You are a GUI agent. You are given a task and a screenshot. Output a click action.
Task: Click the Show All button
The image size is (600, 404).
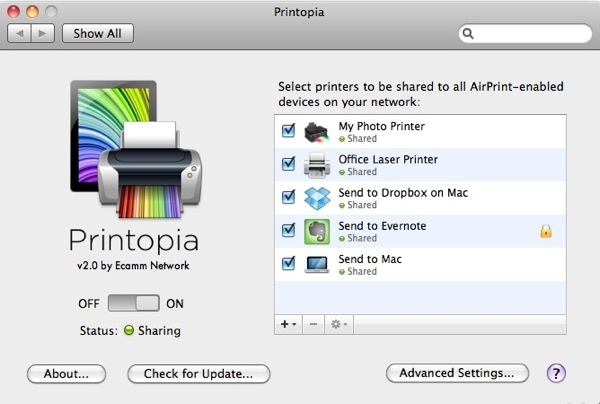(98, 33)
